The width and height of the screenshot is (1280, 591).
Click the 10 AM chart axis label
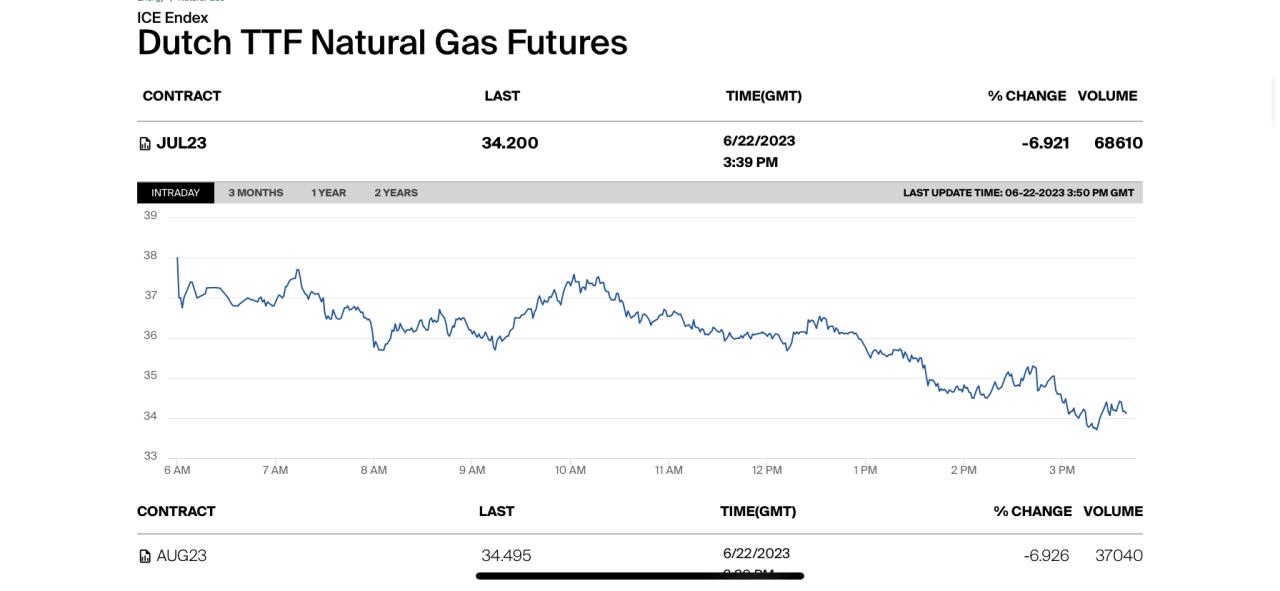[570, 470]
